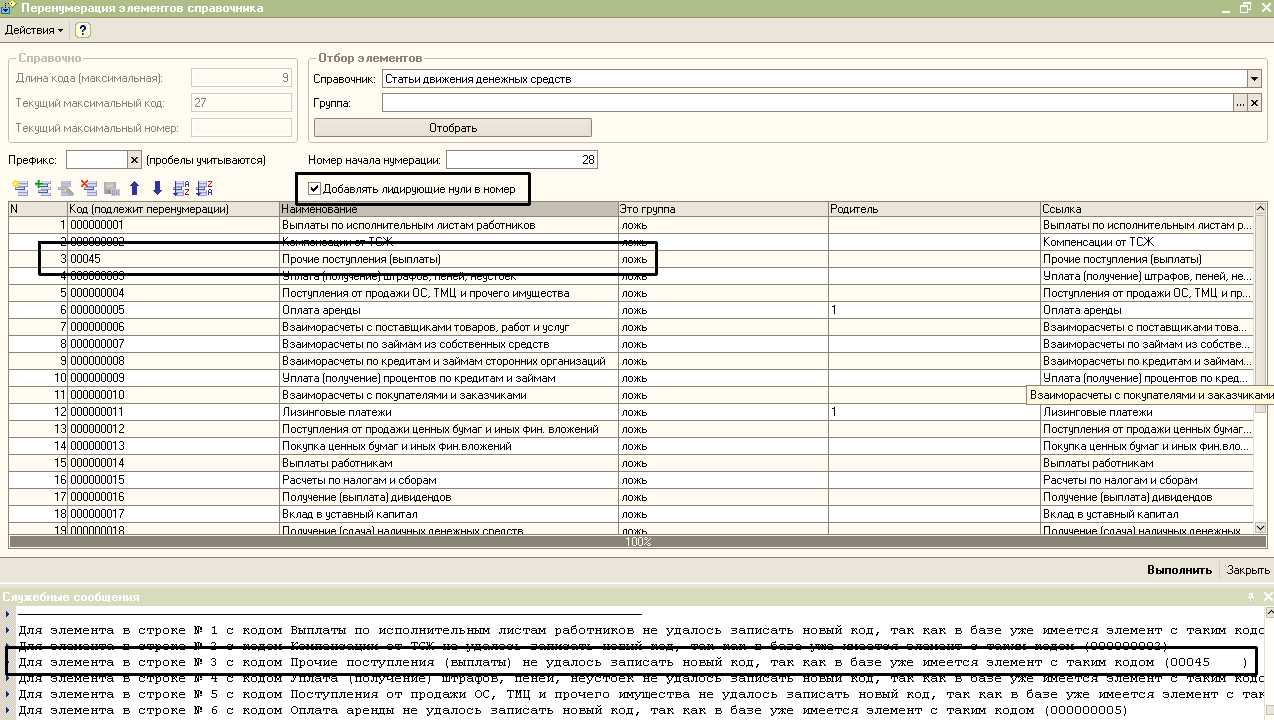Screen dimensions: 1274x720
Task: Click the Закрыть button
Action: [x=1248, y=570]
